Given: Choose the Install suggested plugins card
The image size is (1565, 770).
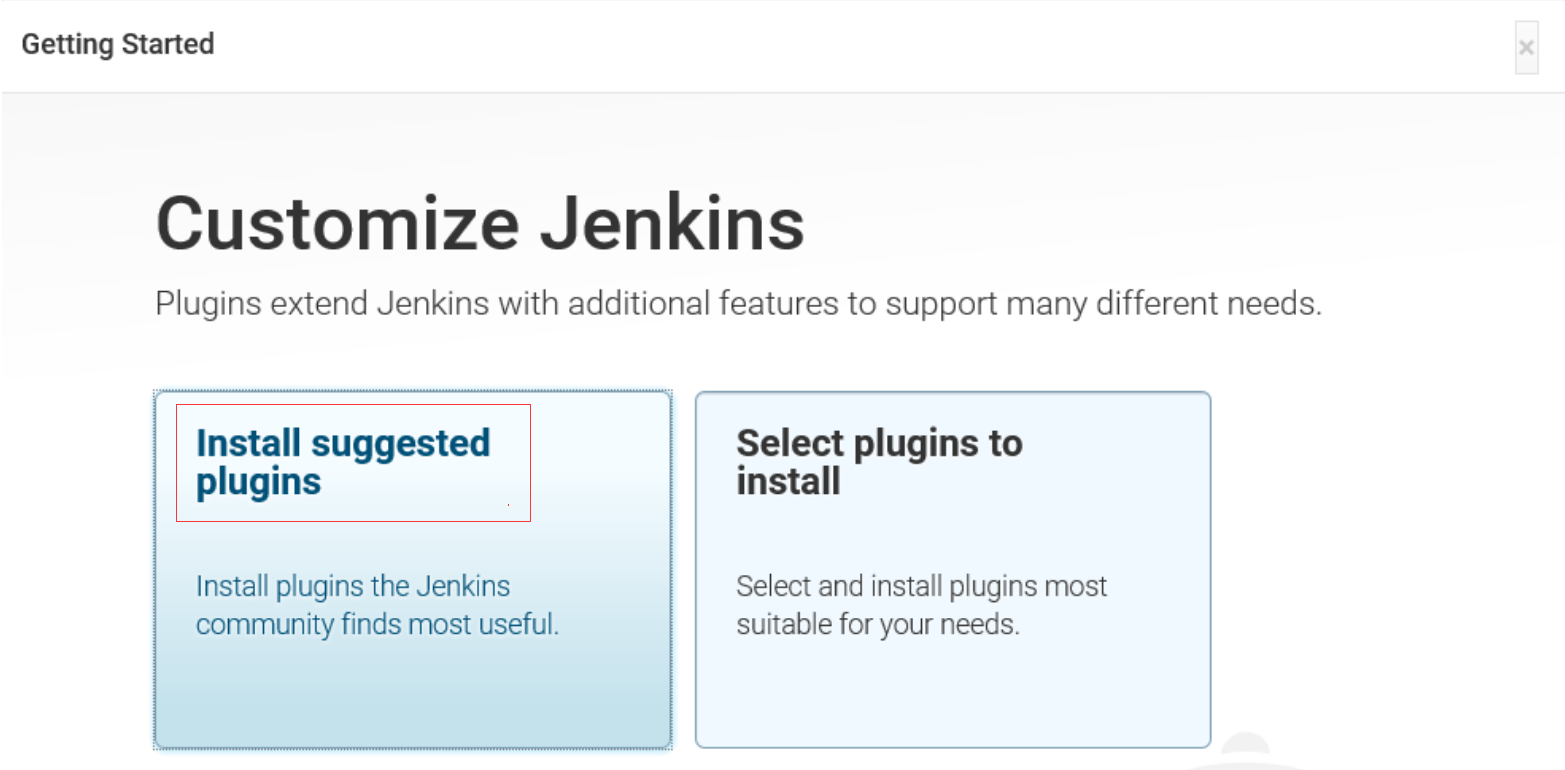Looking at the screenshot, I should pyautogui.click(x=412, y=570).
